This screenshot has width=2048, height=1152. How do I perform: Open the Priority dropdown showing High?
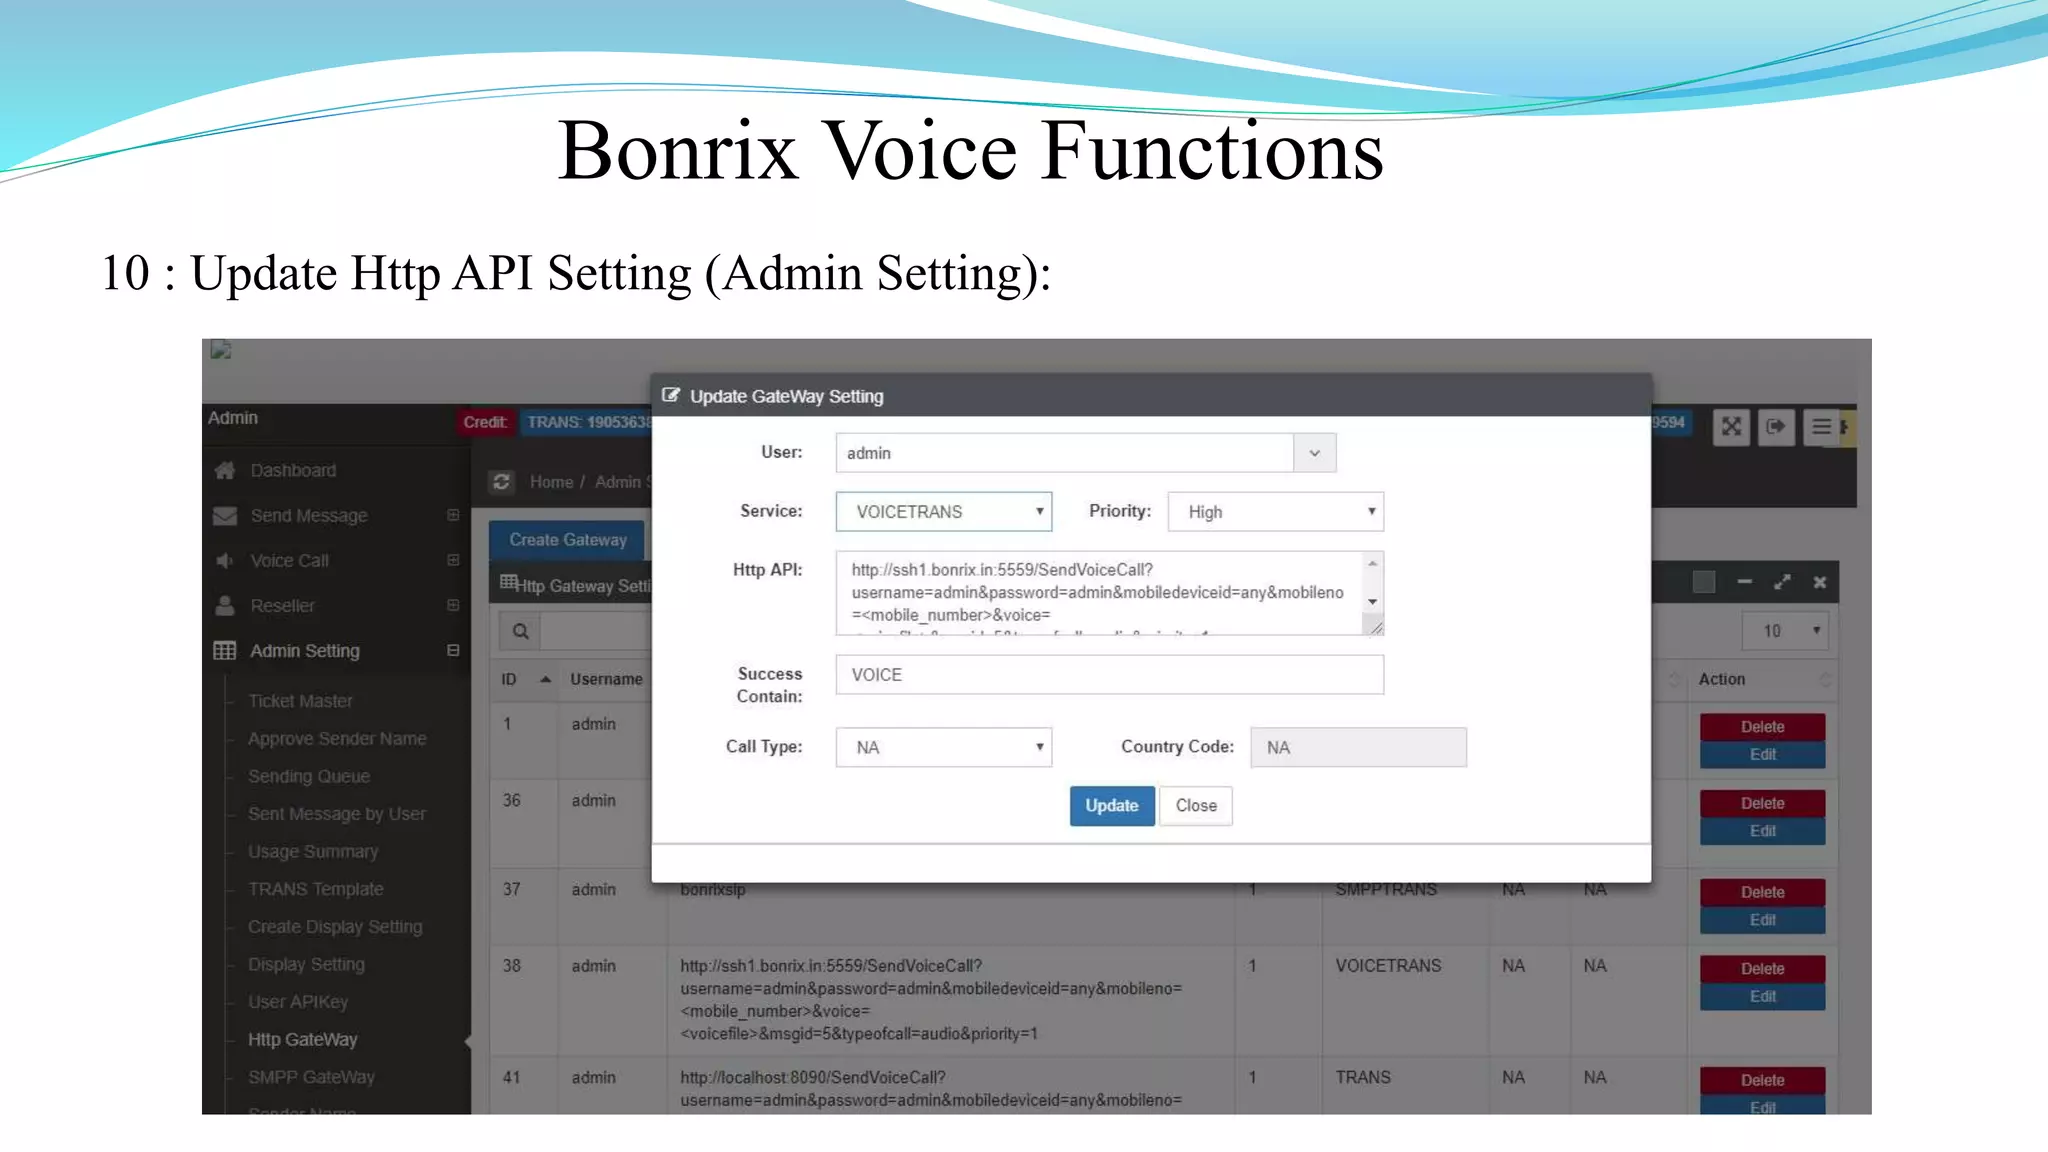click(x=1275, y=512)
